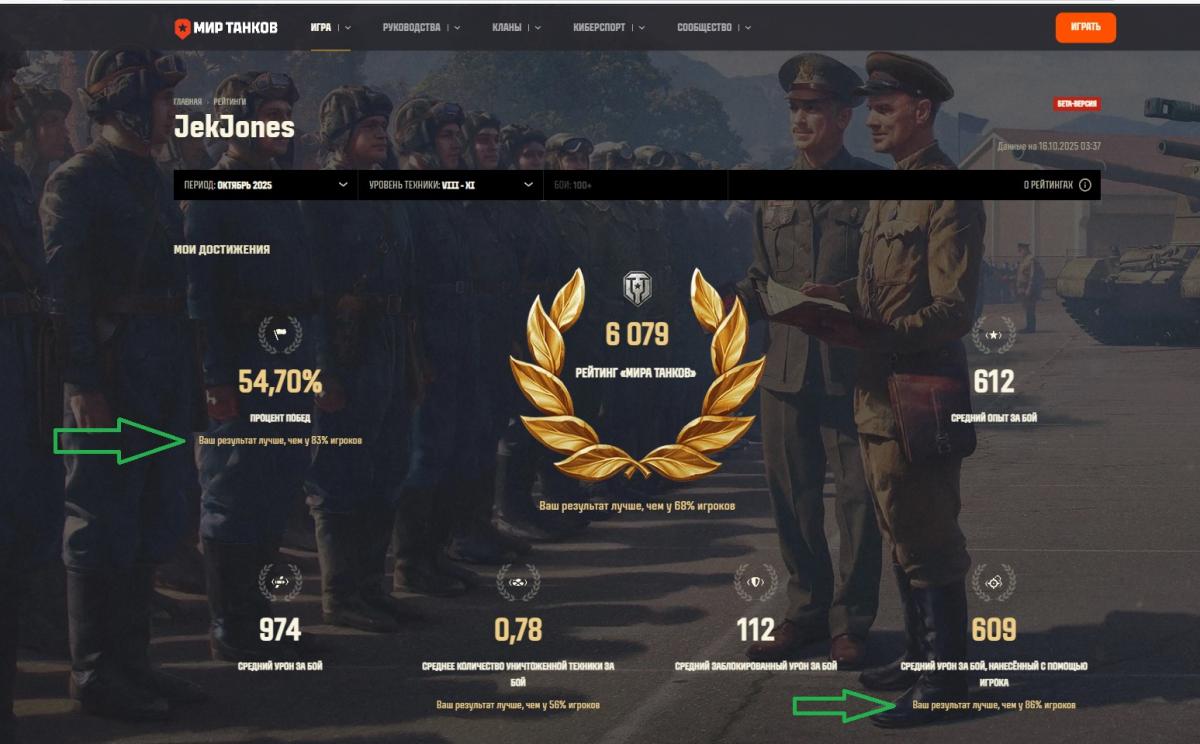Click the win percentage flag laurel icon
The height and width of the screenshot is (744, 1200).
[280, 335]
